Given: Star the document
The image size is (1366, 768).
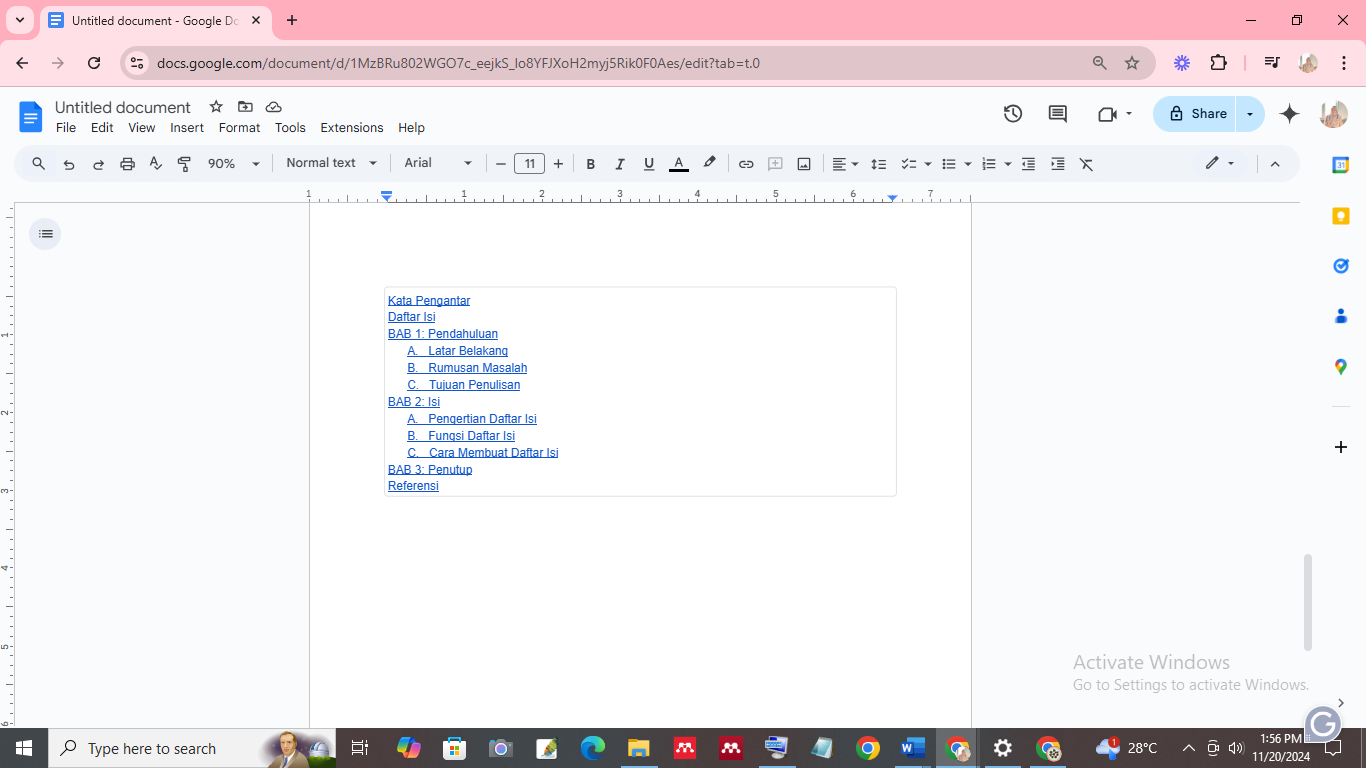Looking at the screenshot, I should tap(216, 107).
